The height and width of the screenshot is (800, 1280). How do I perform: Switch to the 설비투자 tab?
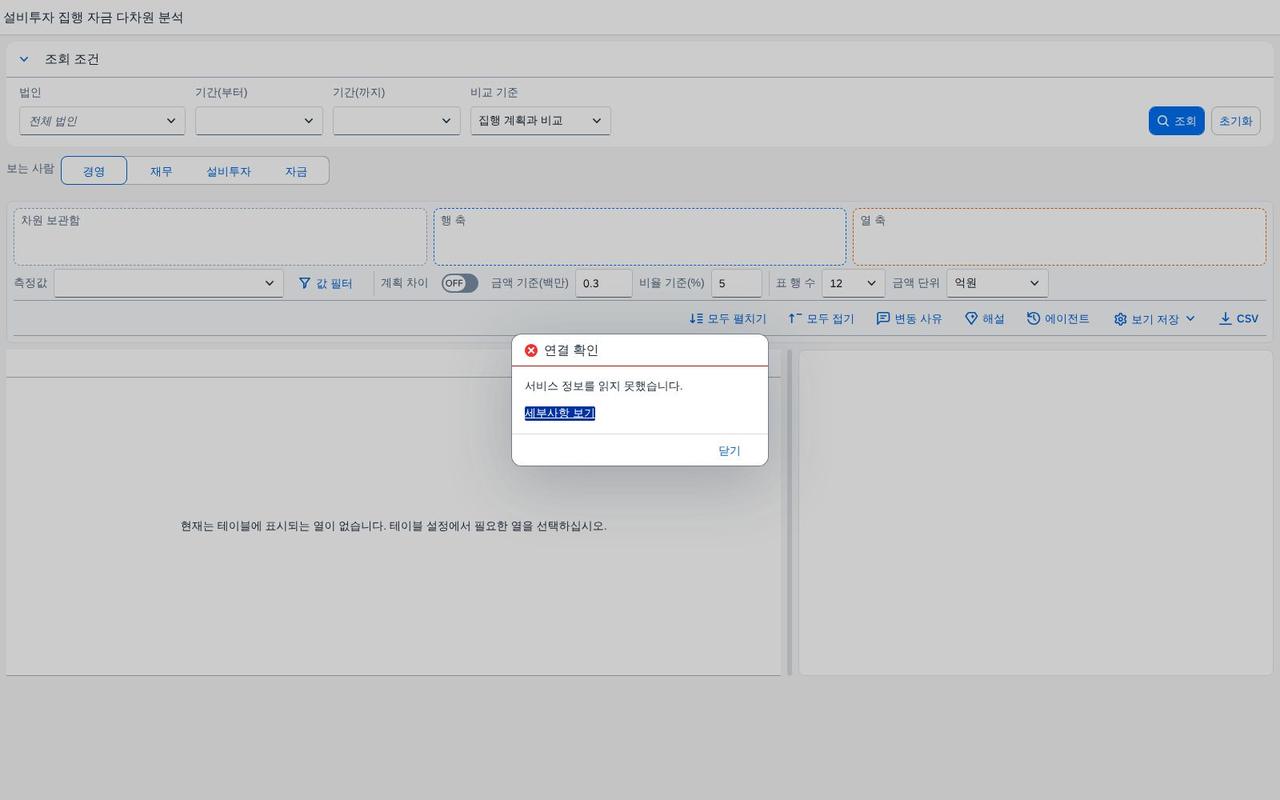[229, 171]
